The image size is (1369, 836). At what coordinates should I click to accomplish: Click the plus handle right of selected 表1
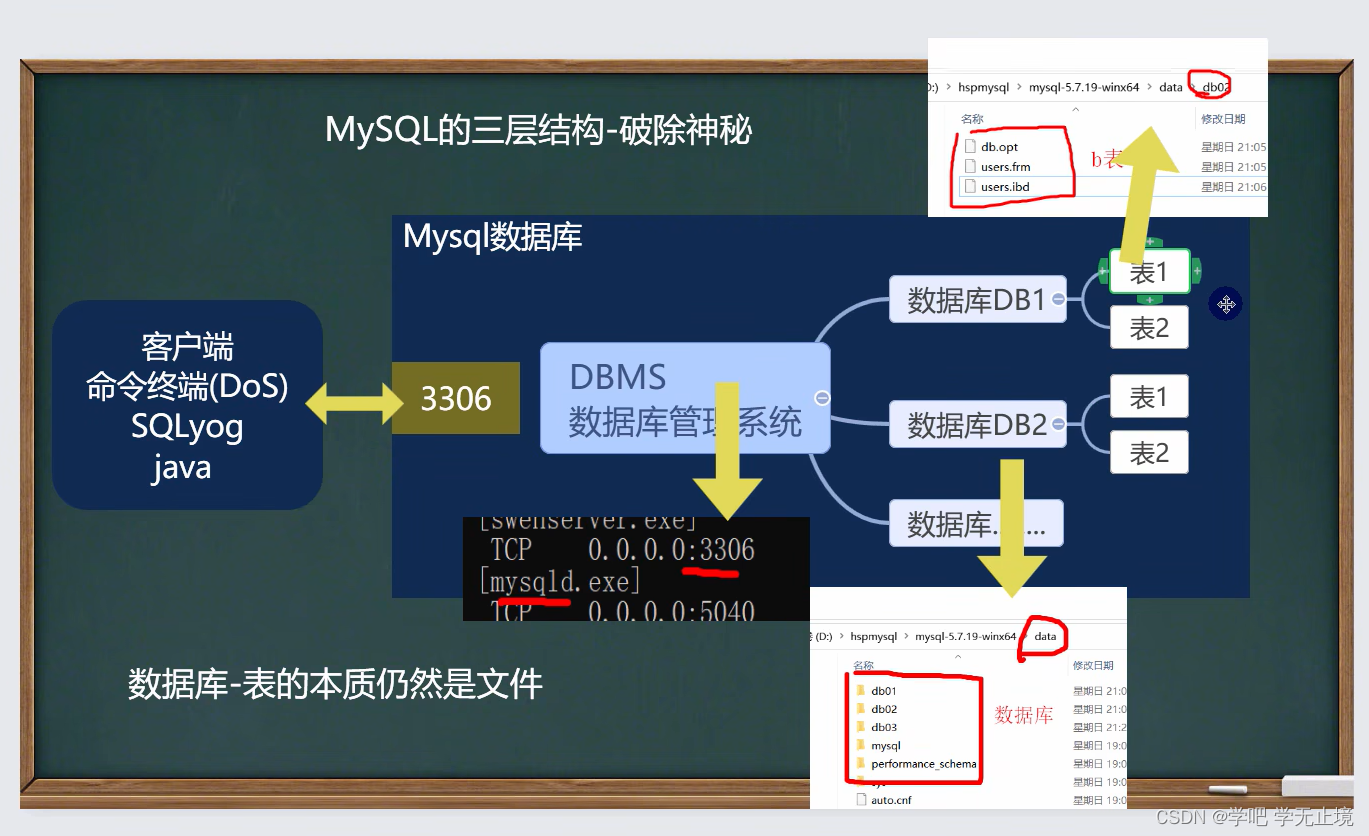(x=1196, y=270)
